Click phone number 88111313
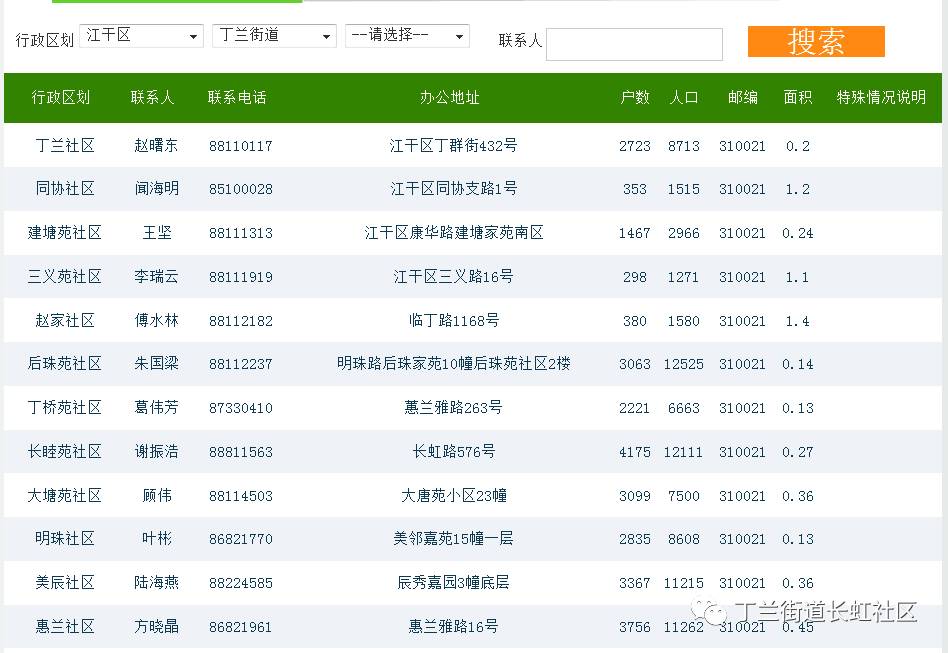Image resolution: width=948 pixels, height=653 pixels. pyautogui.click(x=241, y=233)
